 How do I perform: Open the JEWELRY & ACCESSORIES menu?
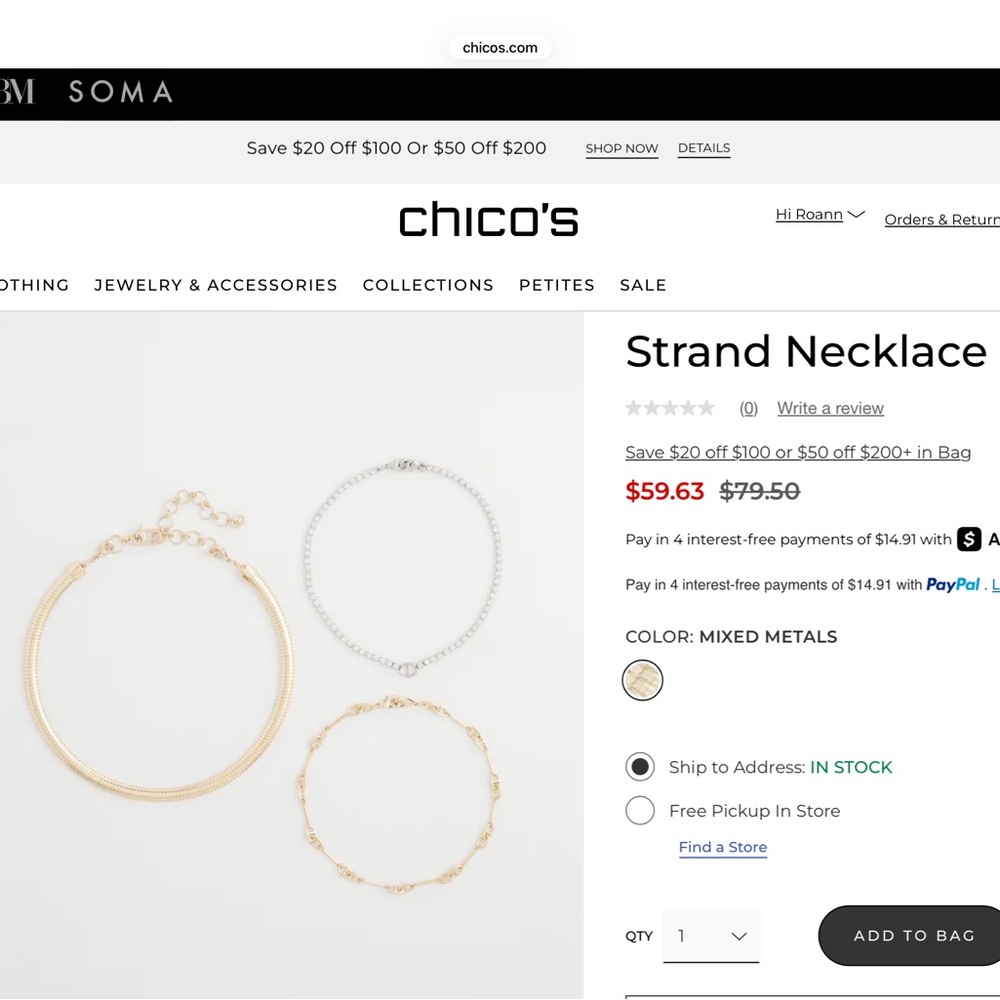[x=216, y=285]
